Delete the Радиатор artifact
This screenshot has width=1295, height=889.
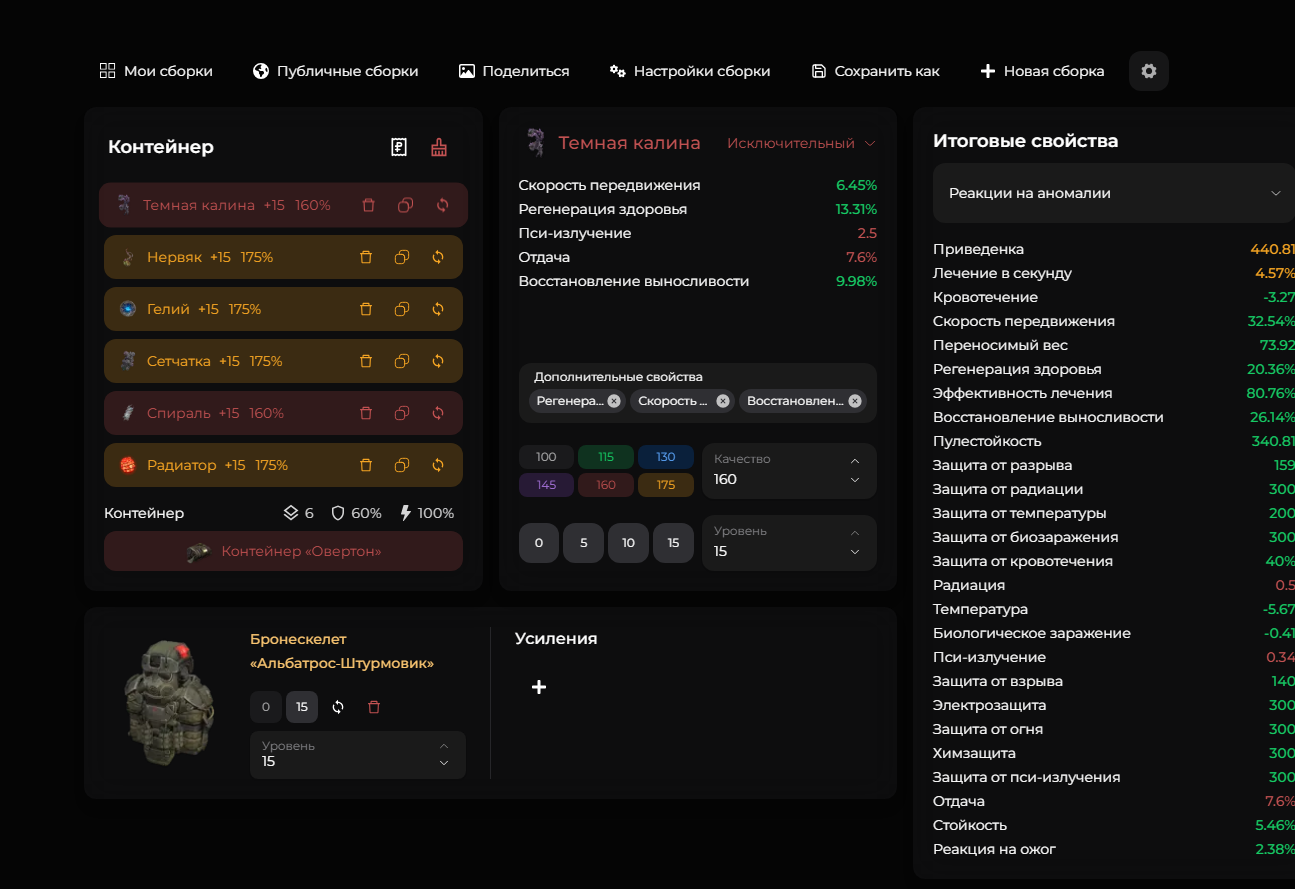366,465
